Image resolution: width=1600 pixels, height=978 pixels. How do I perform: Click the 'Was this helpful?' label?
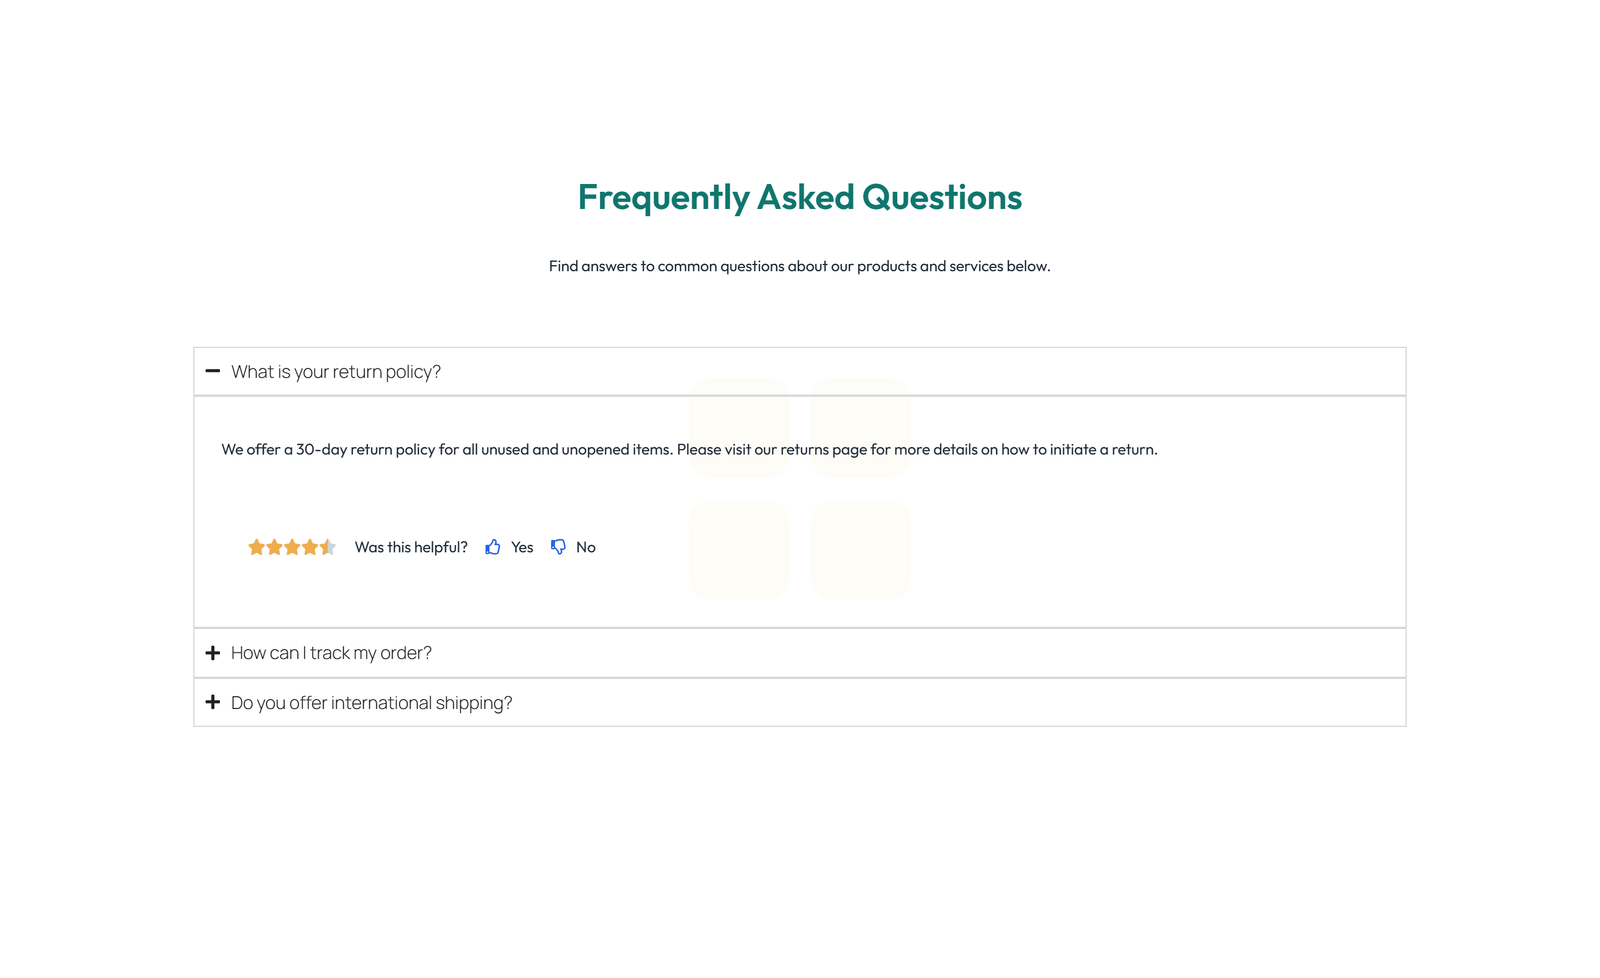pos(411,547)
